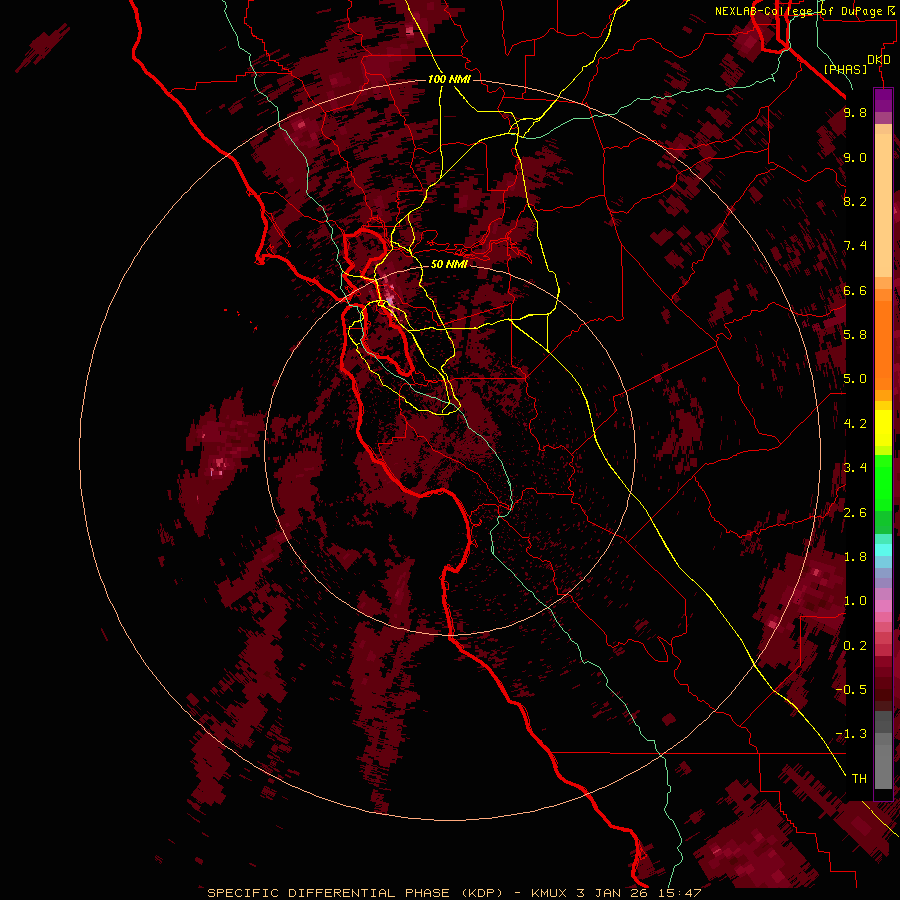Click the 8.2 value on the color scale
This screenshot has width=900, height=900.
855,201
